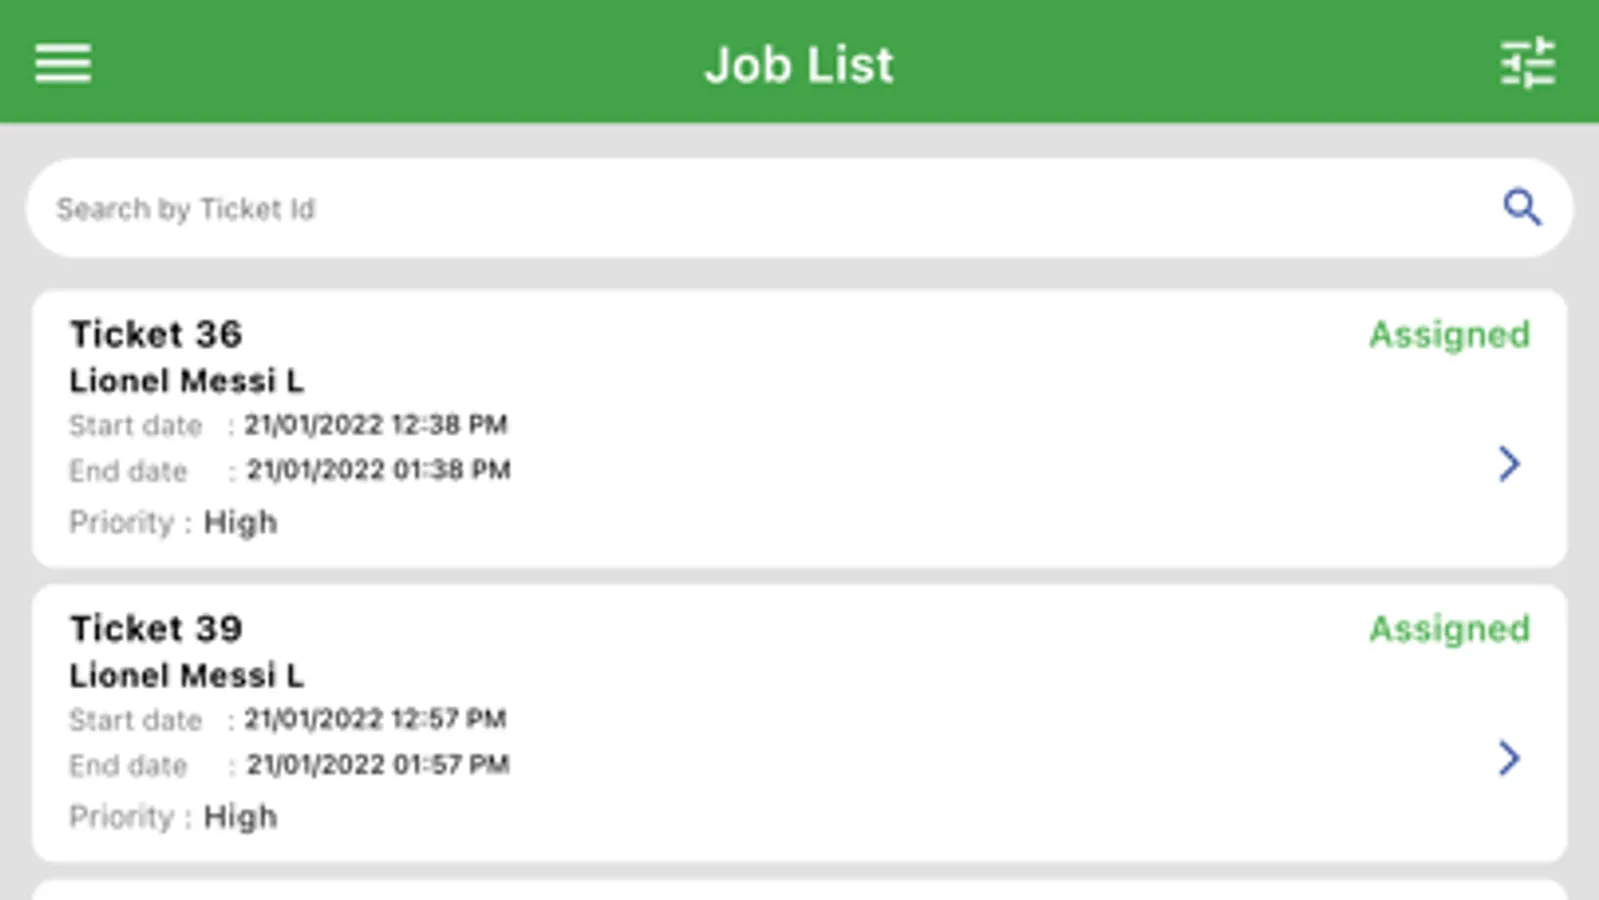Tap Lionel Messi L name in Ticket 39
1599x900 pixels.
pyautogui.click(x=186, y=675)
